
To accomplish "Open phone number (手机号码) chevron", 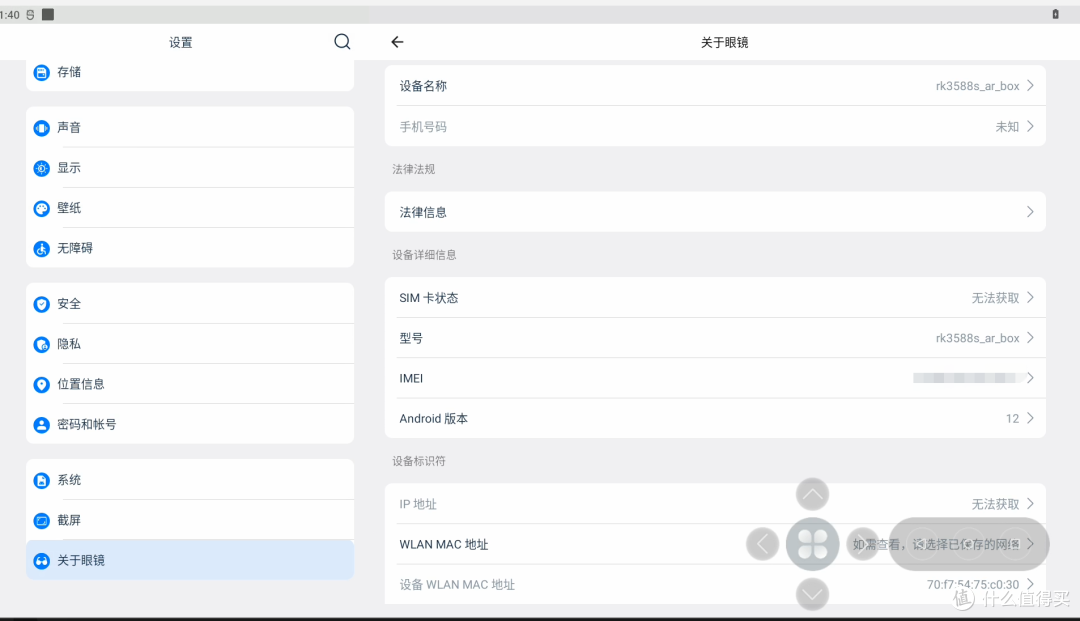I will coord(1030,126).
